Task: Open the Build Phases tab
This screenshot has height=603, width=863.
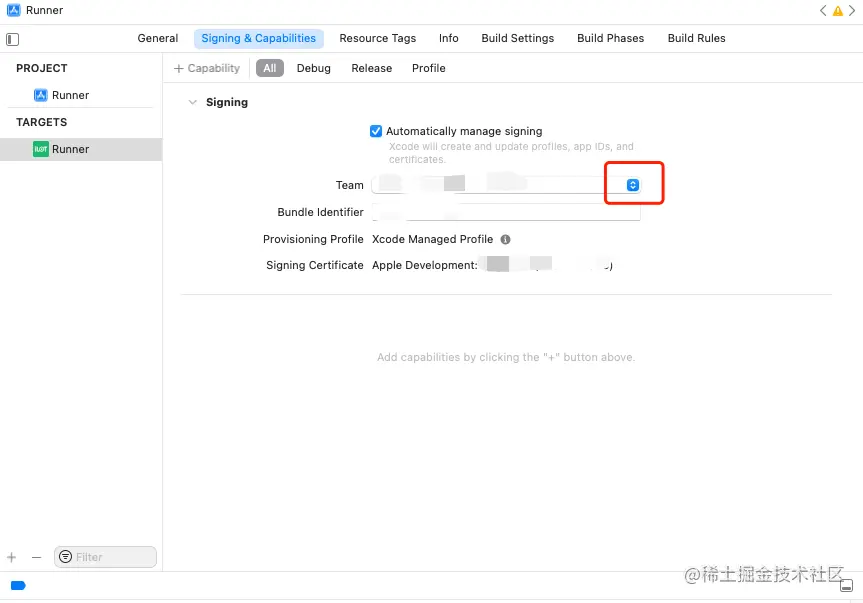Action: click(x=610, y=38)
